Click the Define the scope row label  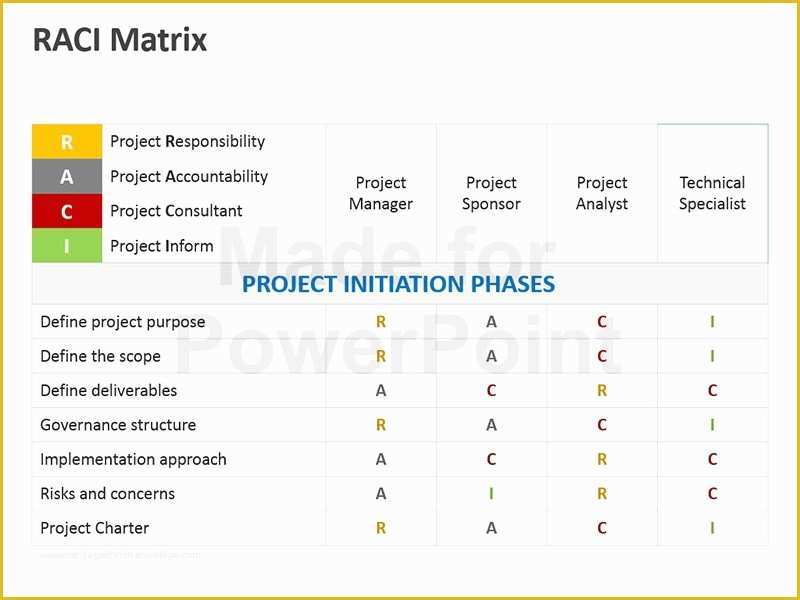100,356
